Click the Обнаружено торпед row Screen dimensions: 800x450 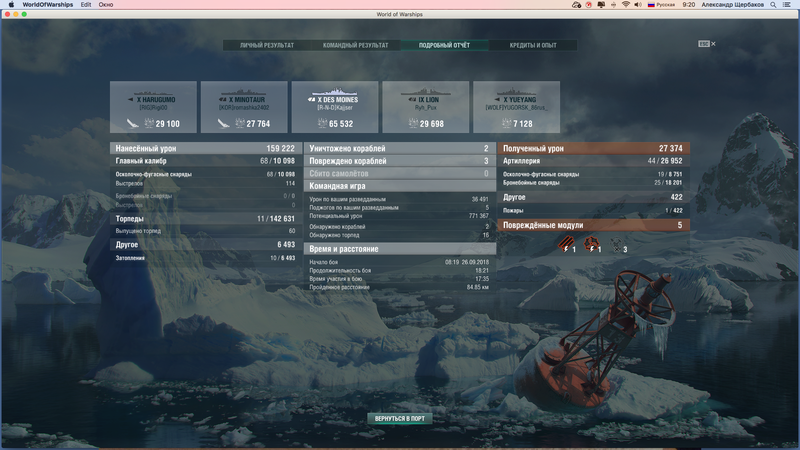pos(399,235)
